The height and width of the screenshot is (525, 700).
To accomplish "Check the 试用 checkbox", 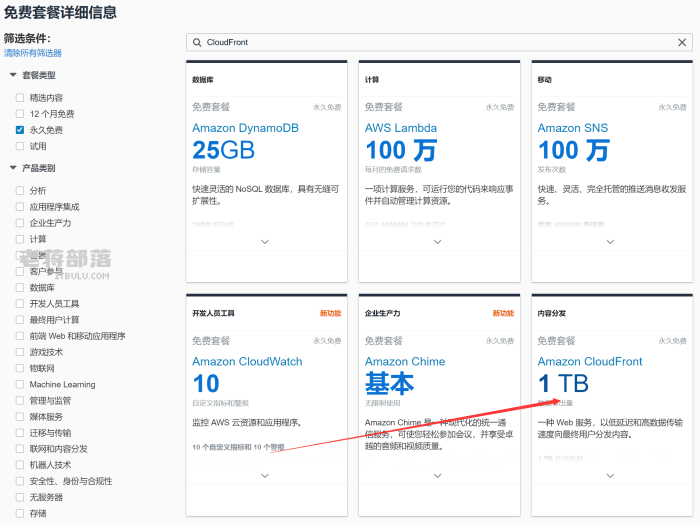I will (x=20, y=146).
